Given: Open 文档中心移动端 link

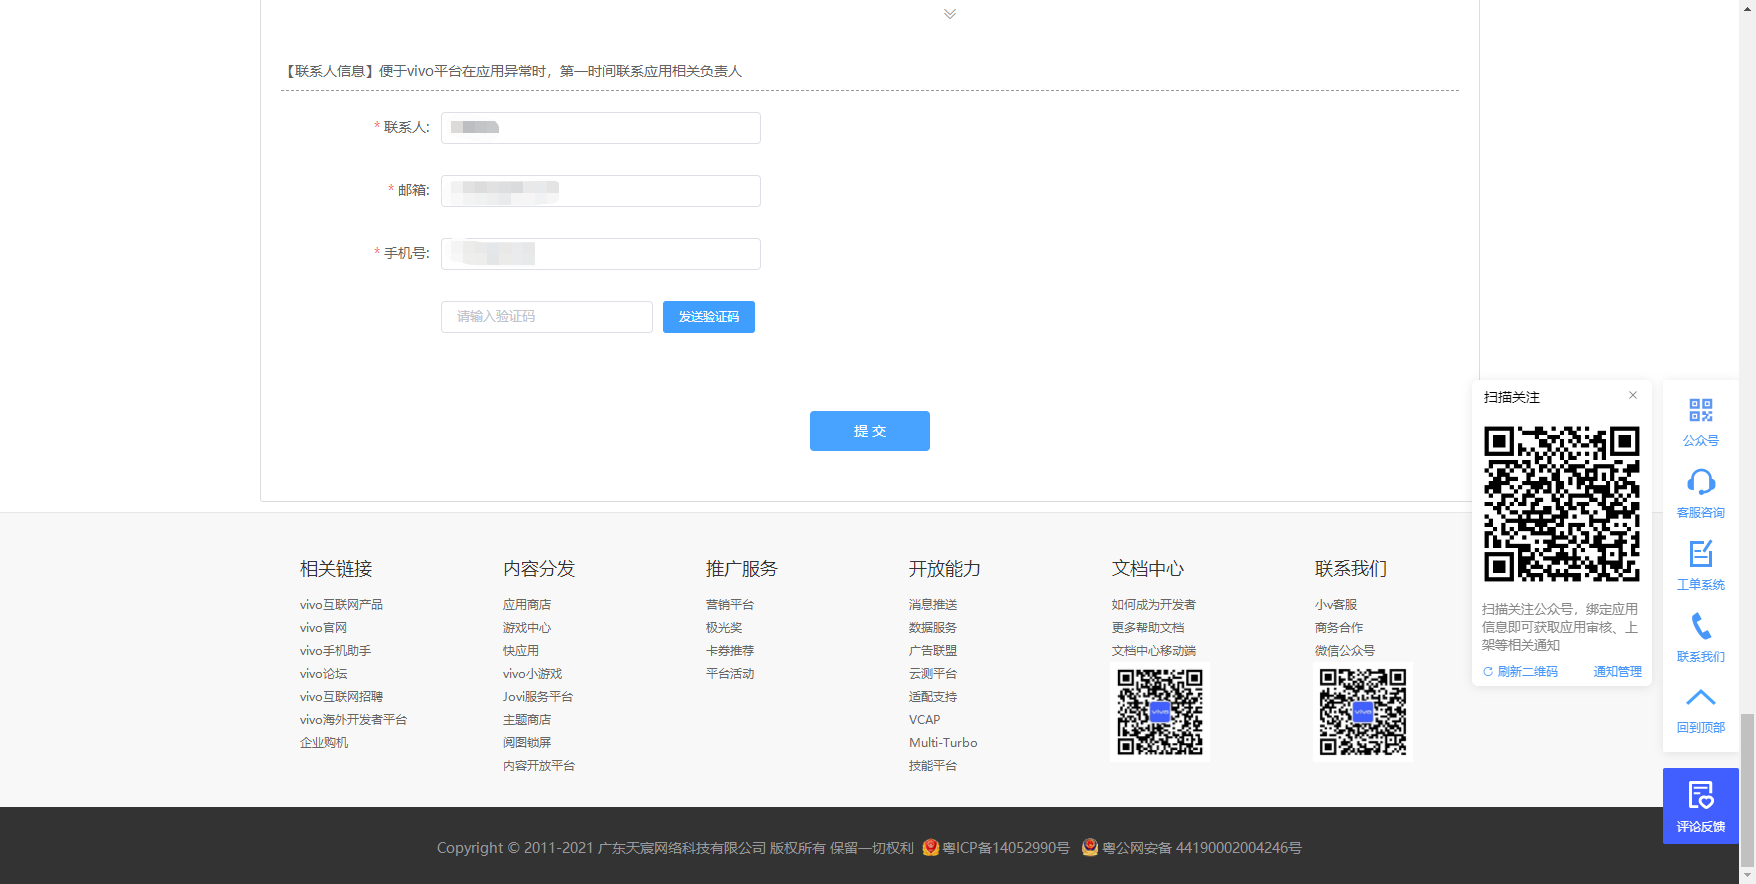Looking at the screenshot, I should [1154, 651].
